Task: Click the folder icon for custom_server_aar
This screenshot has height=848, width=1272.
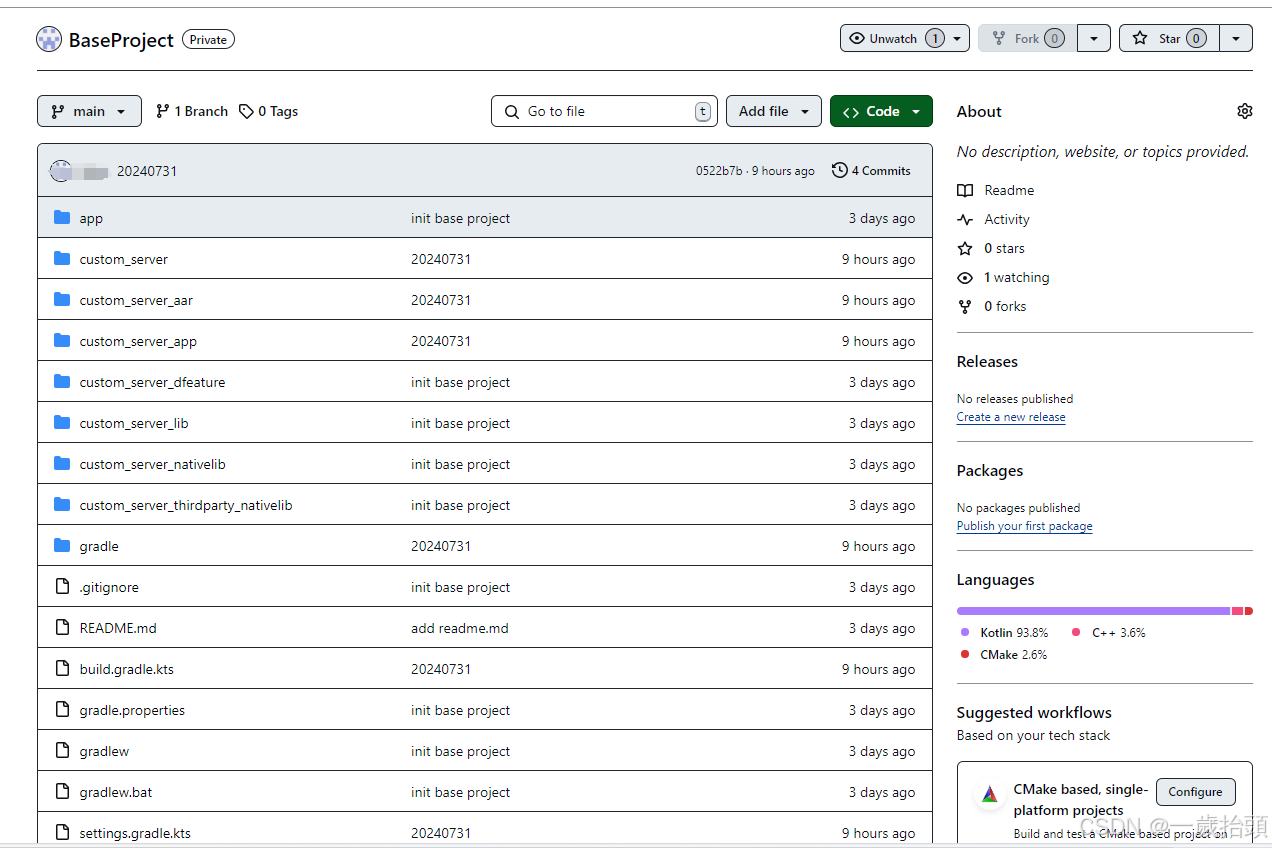Action: pyautogui.click(x=62, y=299)
